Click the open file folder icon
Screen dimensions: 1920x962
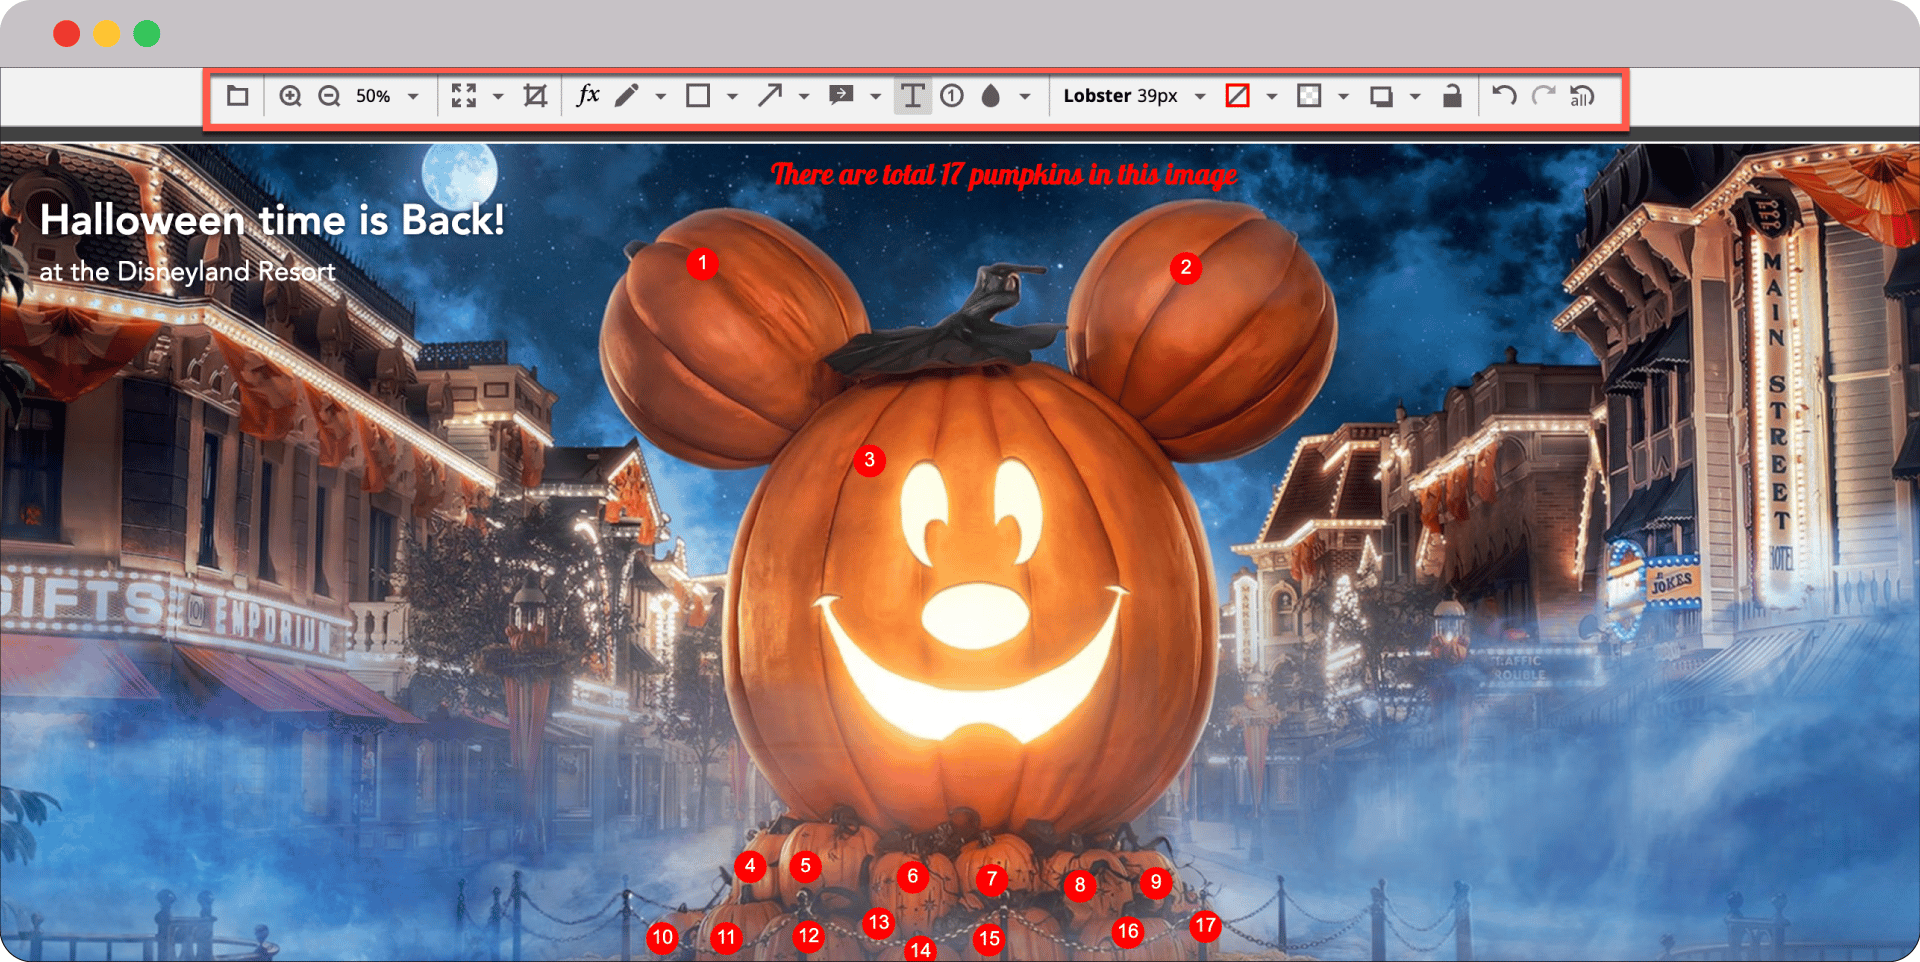[x=237, y=96]
